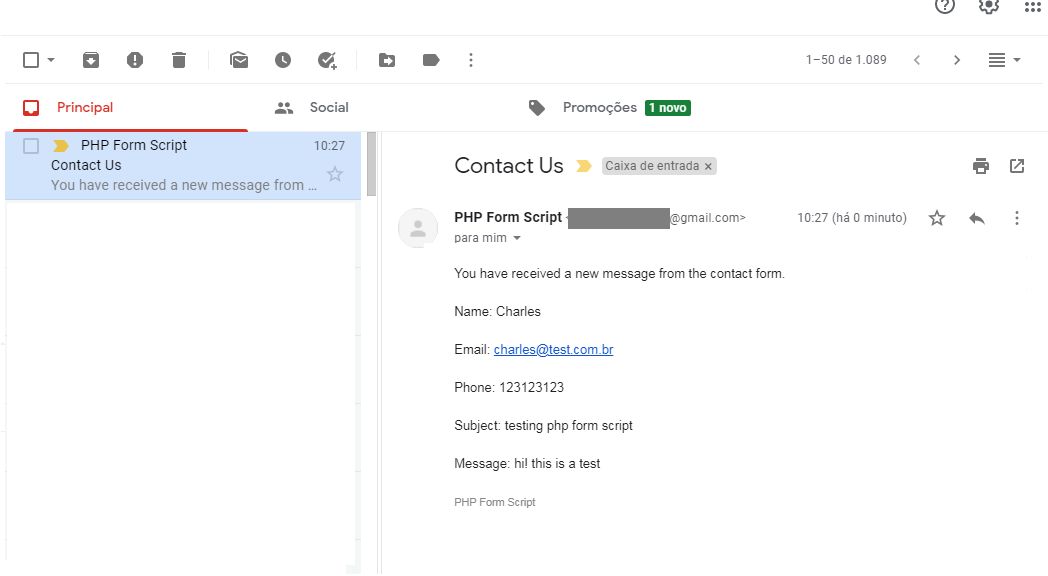Switch to the Social tab
The height and width of the screenshot is (576, 1048).
[328, 108]
